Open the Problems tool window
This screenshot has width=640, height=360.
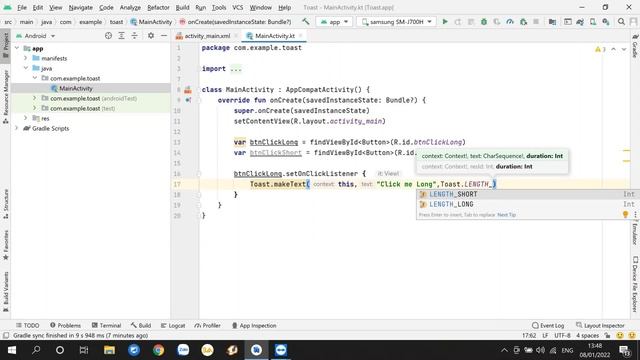click(65, 325)
